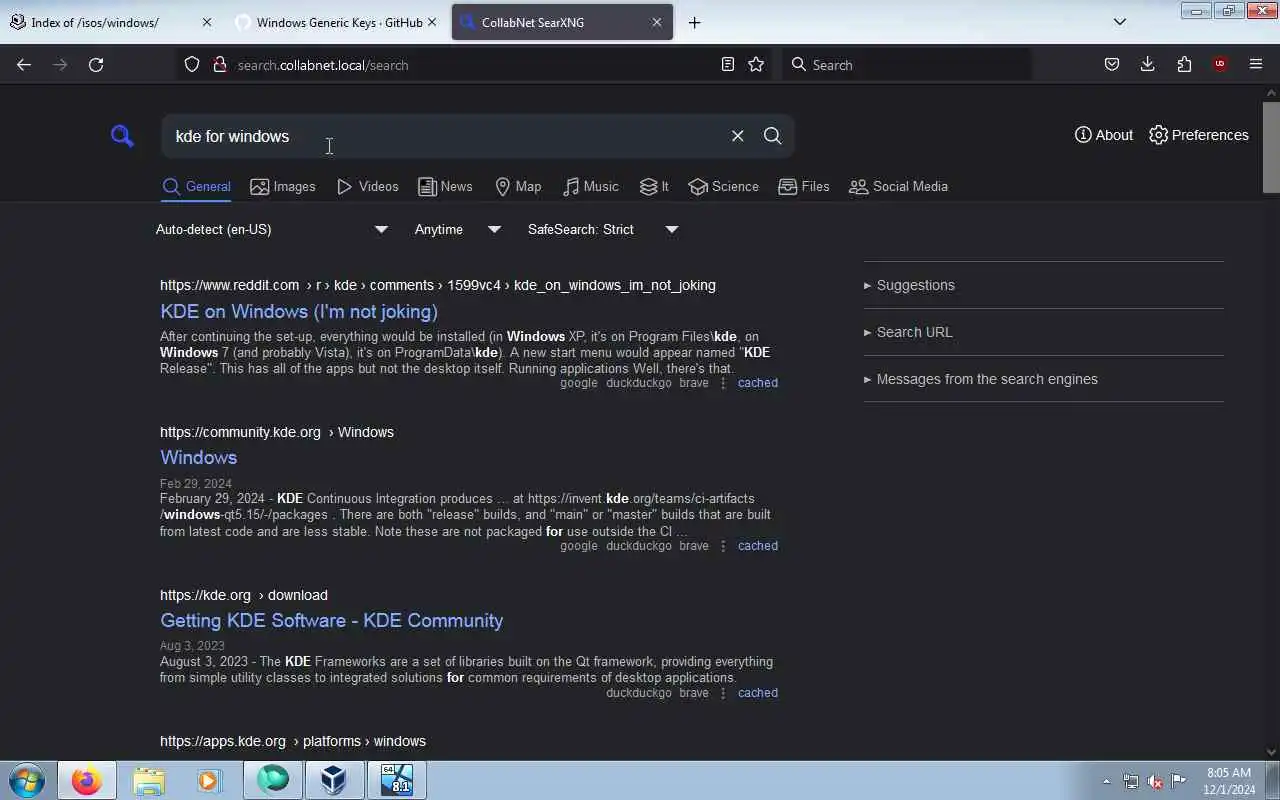Show hidden tray icons
Screen dimensions: 1280x800
coord(1106,781)
